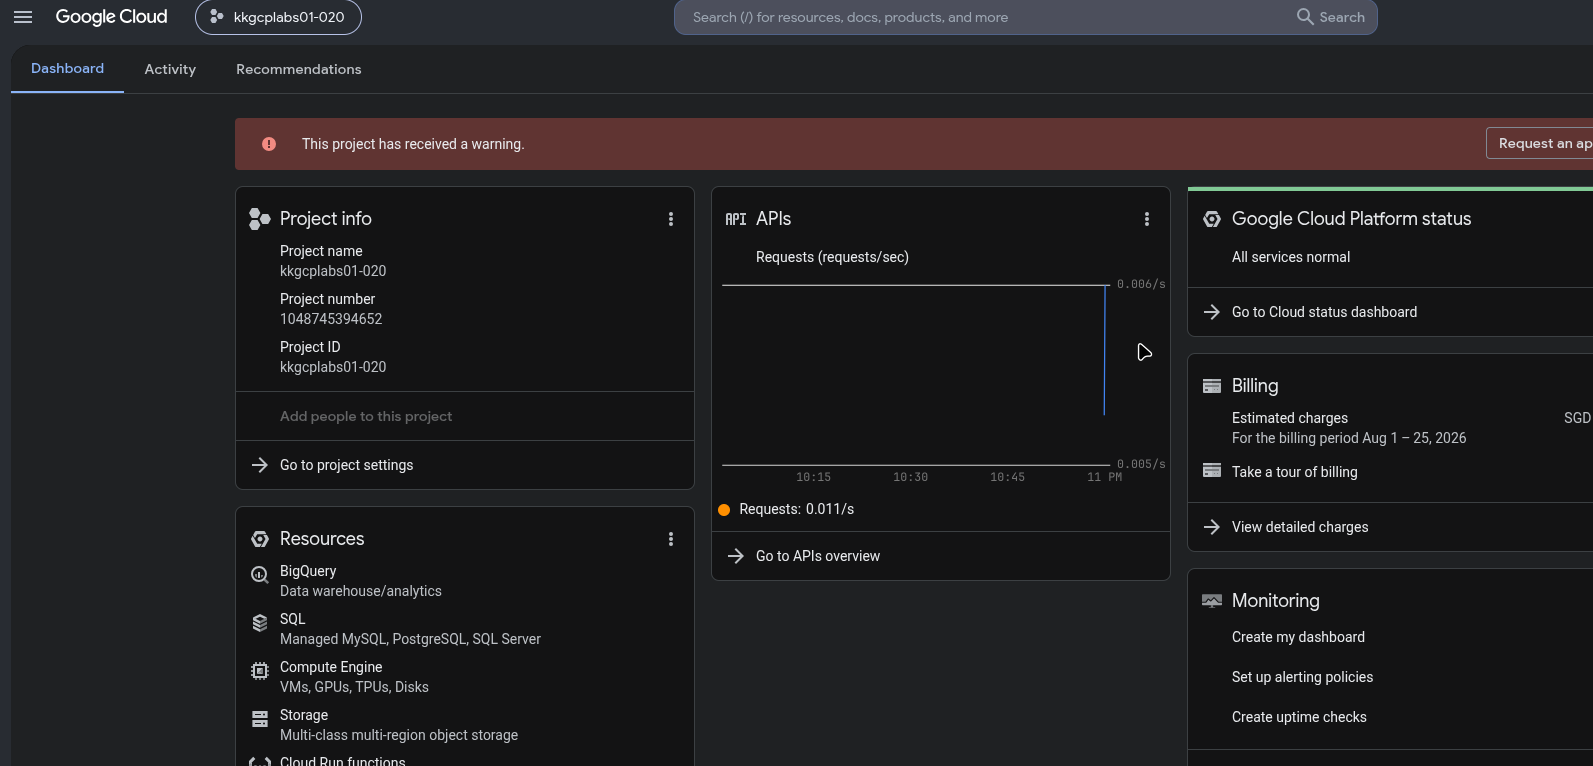Click the Storage resource icon

click(260, 718)
